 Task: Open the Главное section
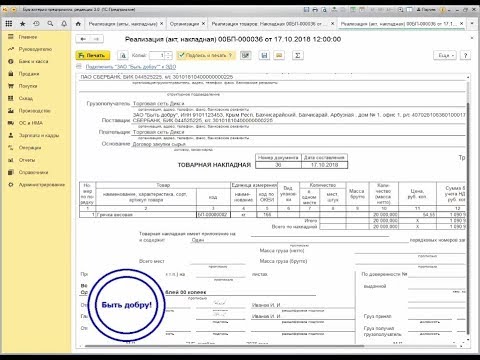click(28, 37)
